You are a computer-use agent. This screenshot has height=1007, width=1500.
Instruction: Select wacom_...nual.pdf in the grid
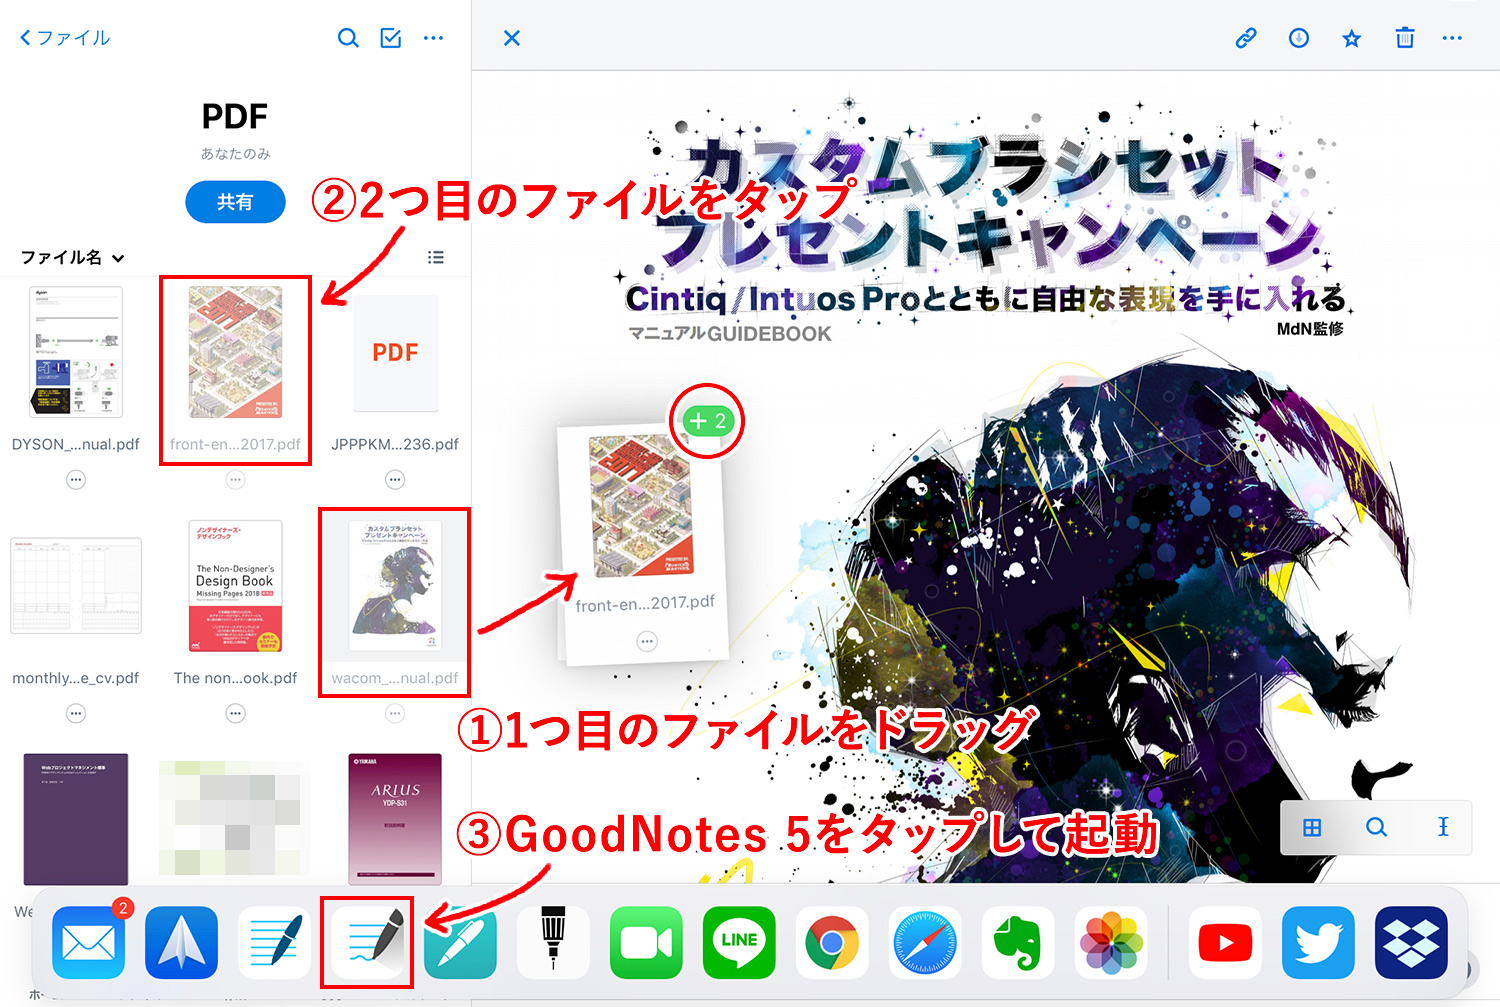click(395, 586)
